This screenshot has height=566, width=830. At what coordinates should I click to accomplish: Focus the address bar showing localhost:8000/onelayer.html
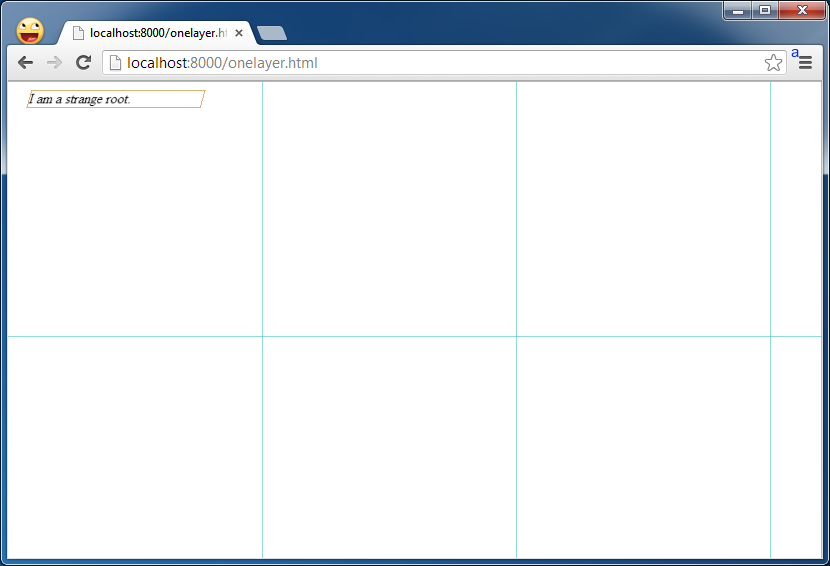pyautogui.click(x=444, y=62)
